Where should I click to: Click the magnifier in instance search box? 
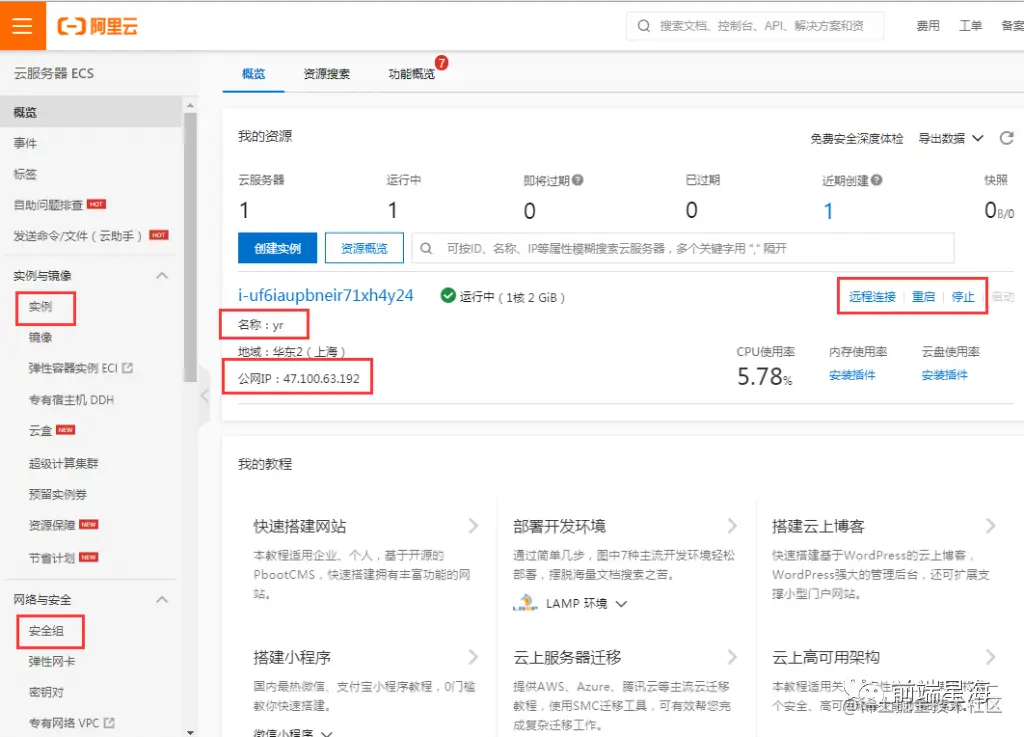pyautogui.click(x=426, y=249)
